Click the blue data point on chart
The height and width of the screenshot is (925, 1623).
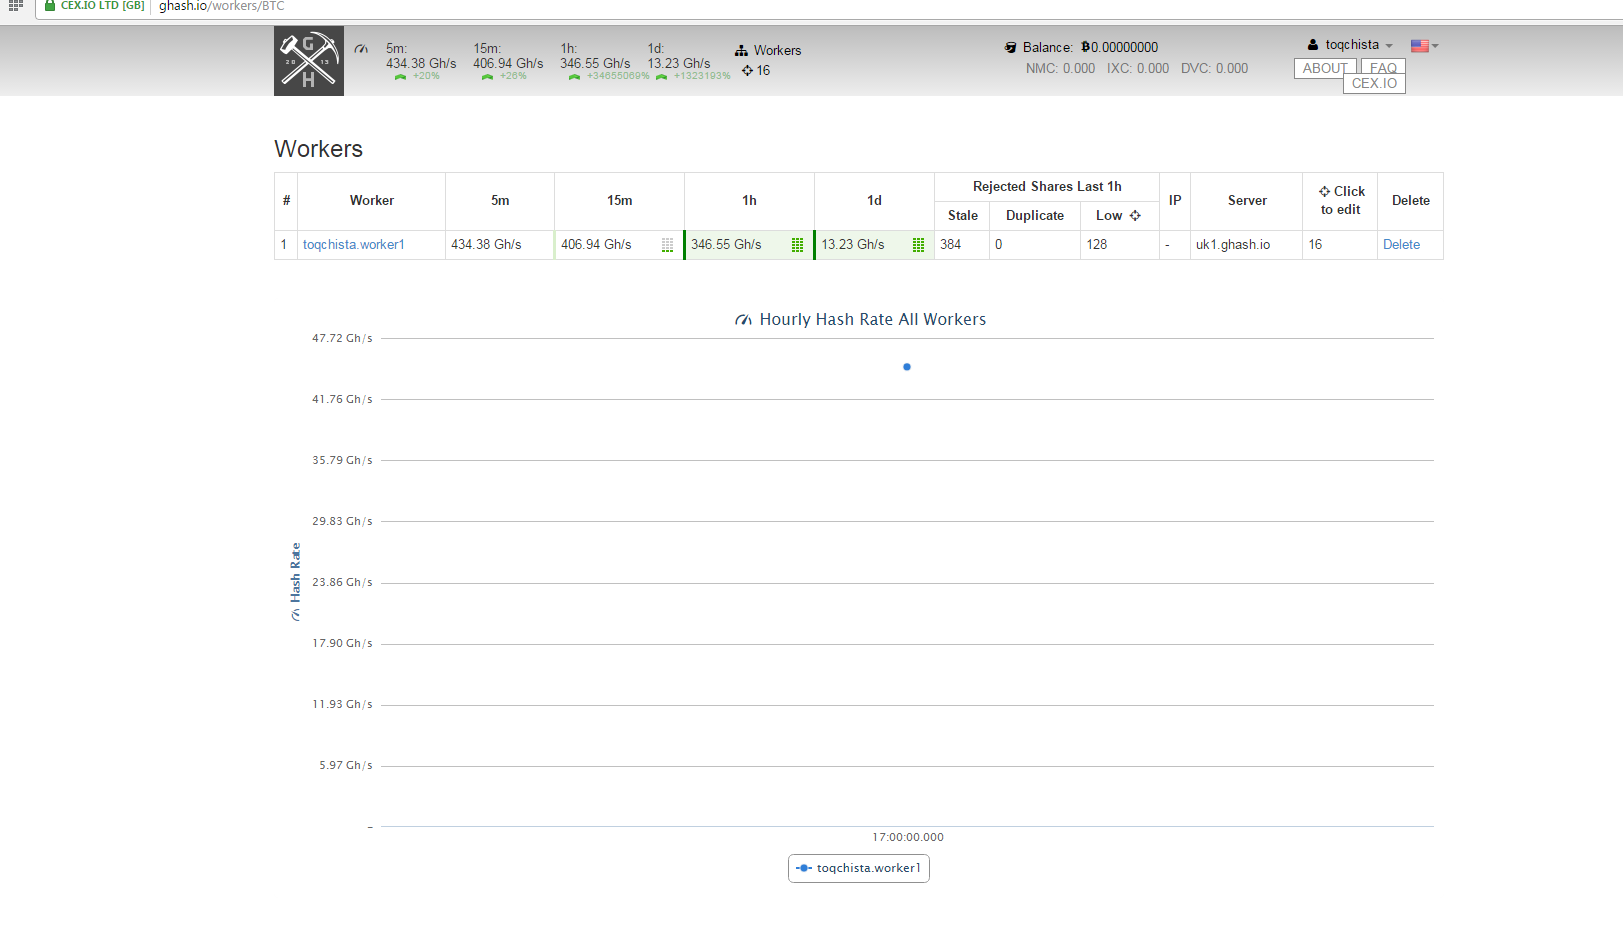pos(907,367)
